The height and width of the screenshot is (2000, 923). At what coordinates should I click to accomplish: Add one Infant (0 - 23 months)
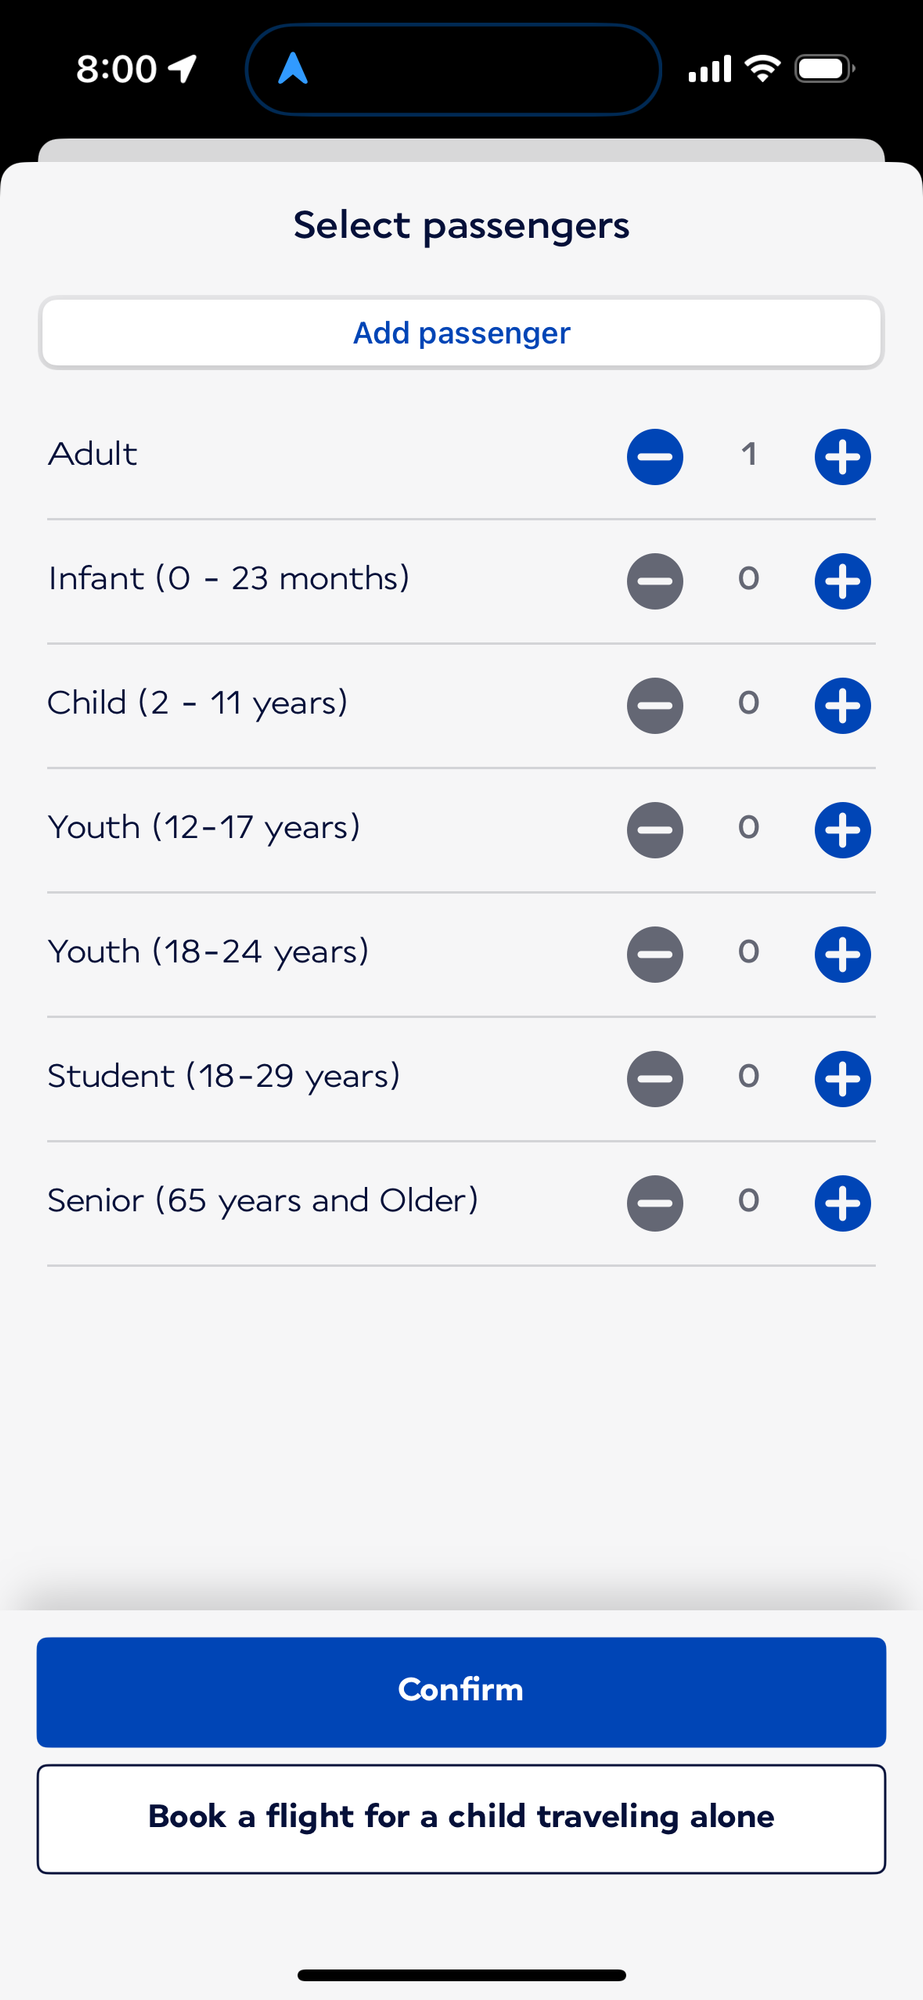(842, 581)
